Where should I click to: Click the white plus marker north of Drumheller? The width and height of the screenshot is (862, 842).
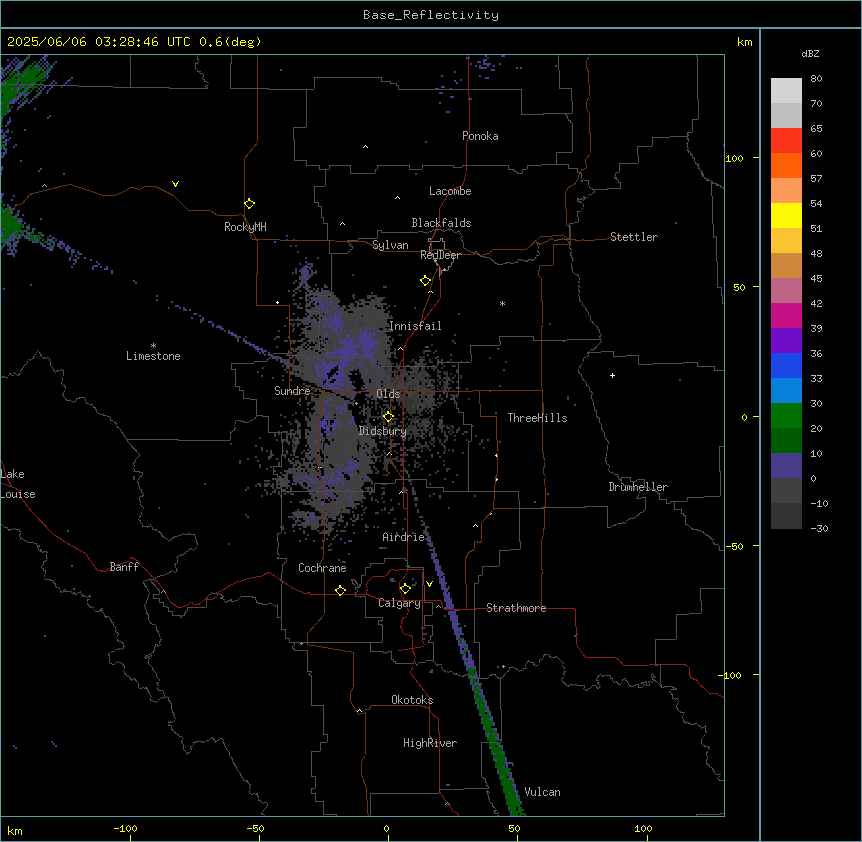[x=612, y=375]
